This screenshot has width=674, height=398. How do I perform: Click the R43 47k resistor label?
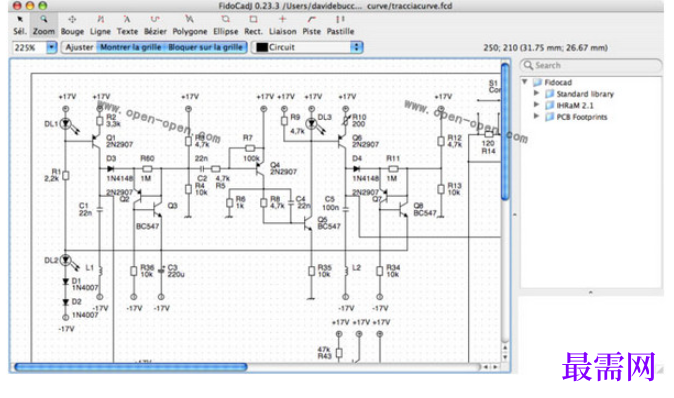point(325,353)
